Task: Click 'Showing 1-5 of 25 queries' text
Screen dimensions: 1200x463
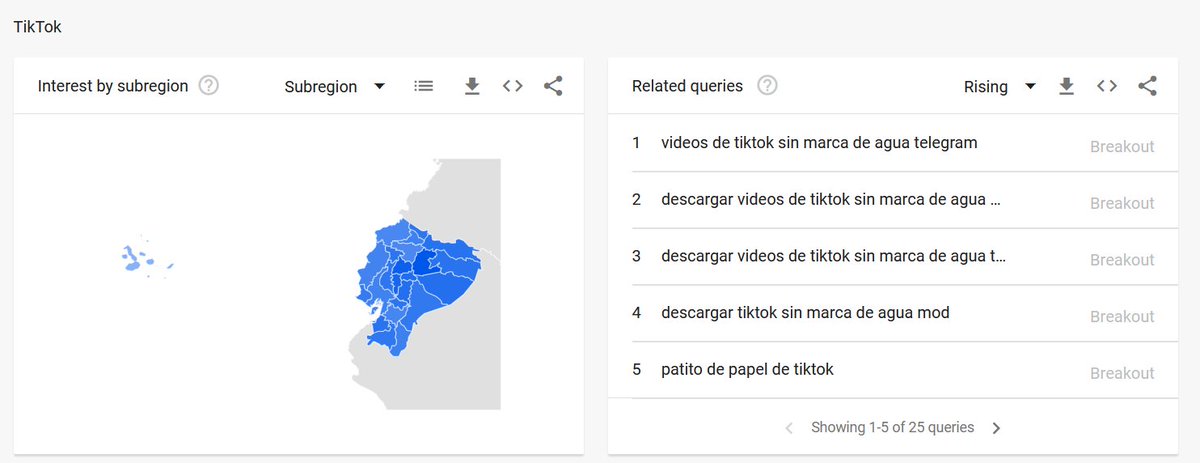Action: (x=892, y=427)
